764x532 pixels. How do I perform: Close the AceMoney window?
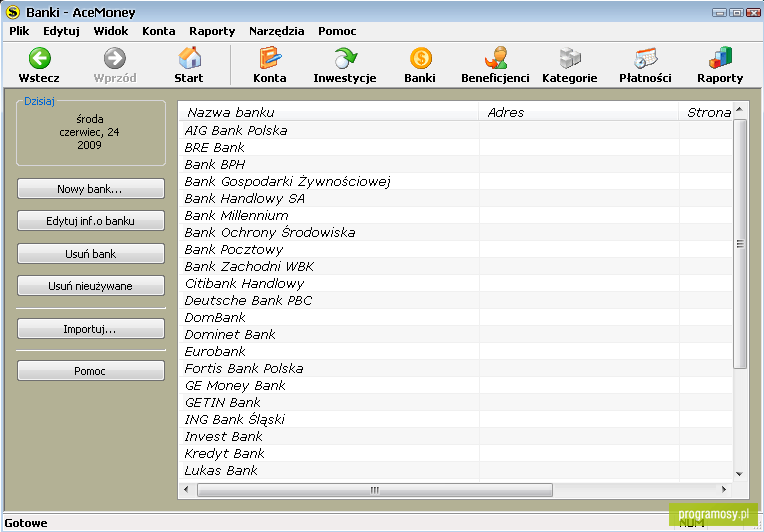pyautogui.click(x=753, y=13)
